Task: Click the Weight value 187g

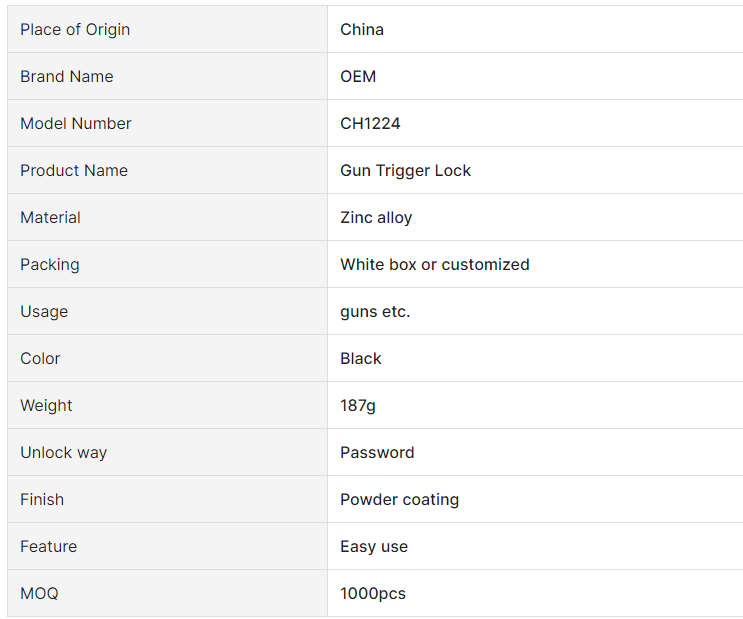Action: tap(358, 406)
